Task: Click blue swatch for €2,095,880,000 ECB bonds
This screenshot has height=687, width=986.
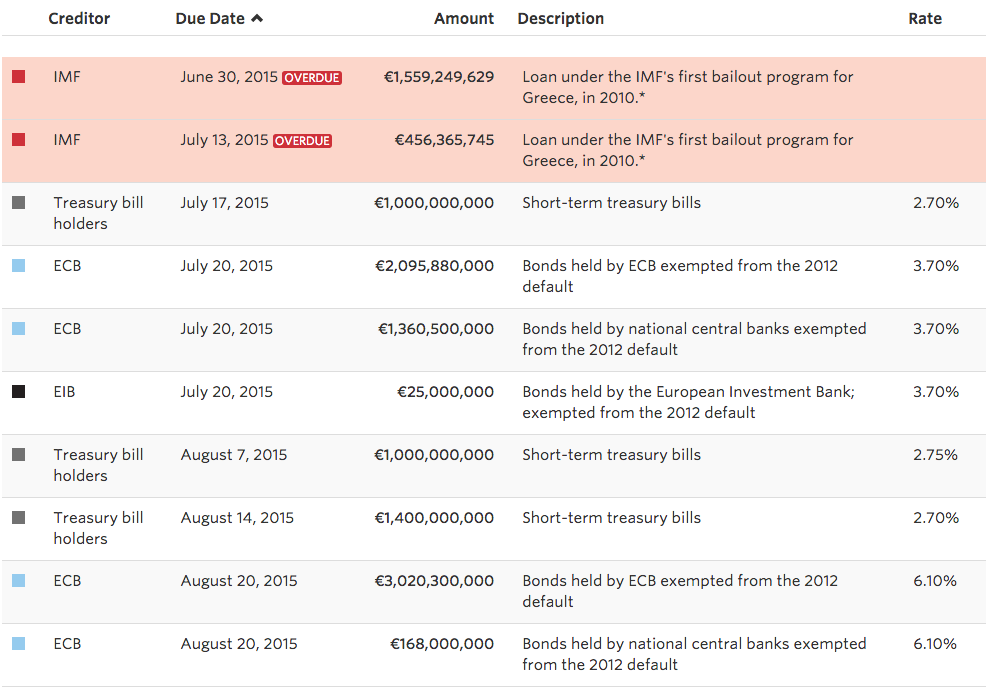Action: coord(19,266)
